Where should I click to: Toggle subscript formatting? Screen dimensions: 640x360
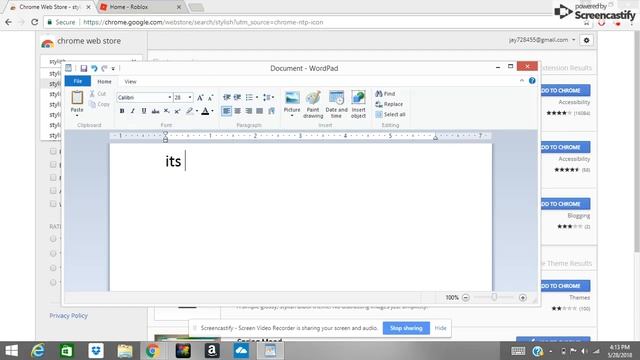point(167,111)
